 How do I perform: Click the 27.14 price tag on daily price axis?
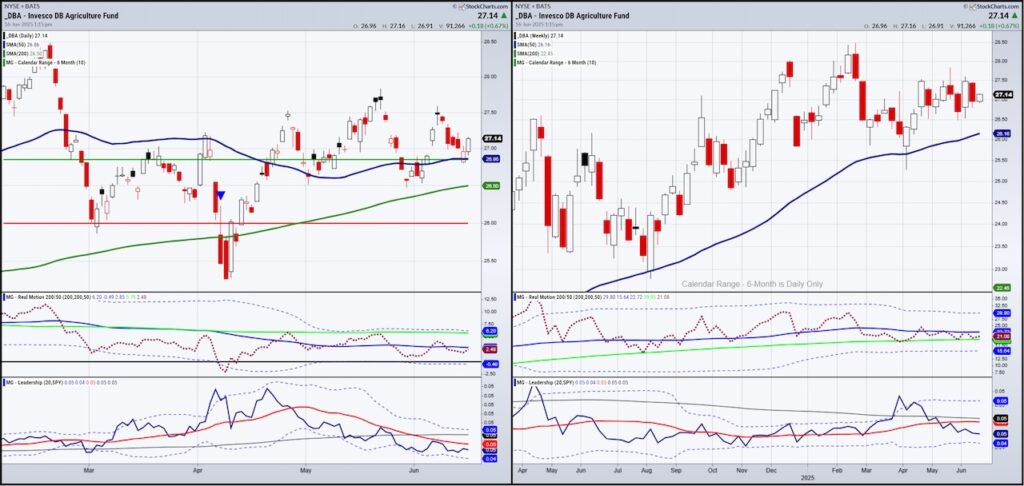[491, 139]
